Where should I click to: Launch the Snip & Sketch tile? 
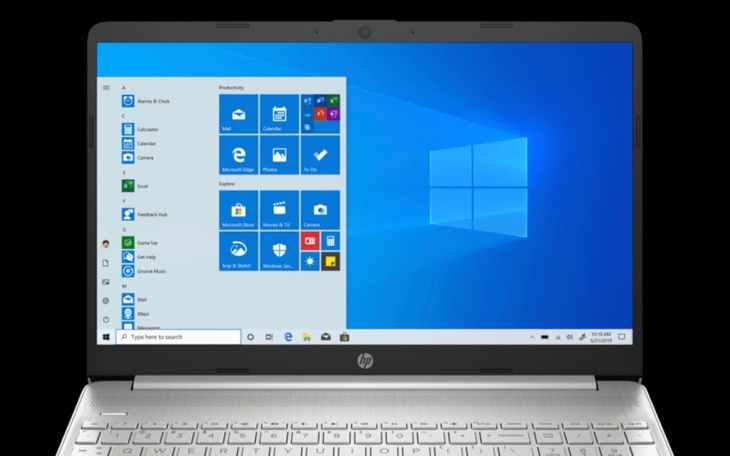click(x=238, y=251)
